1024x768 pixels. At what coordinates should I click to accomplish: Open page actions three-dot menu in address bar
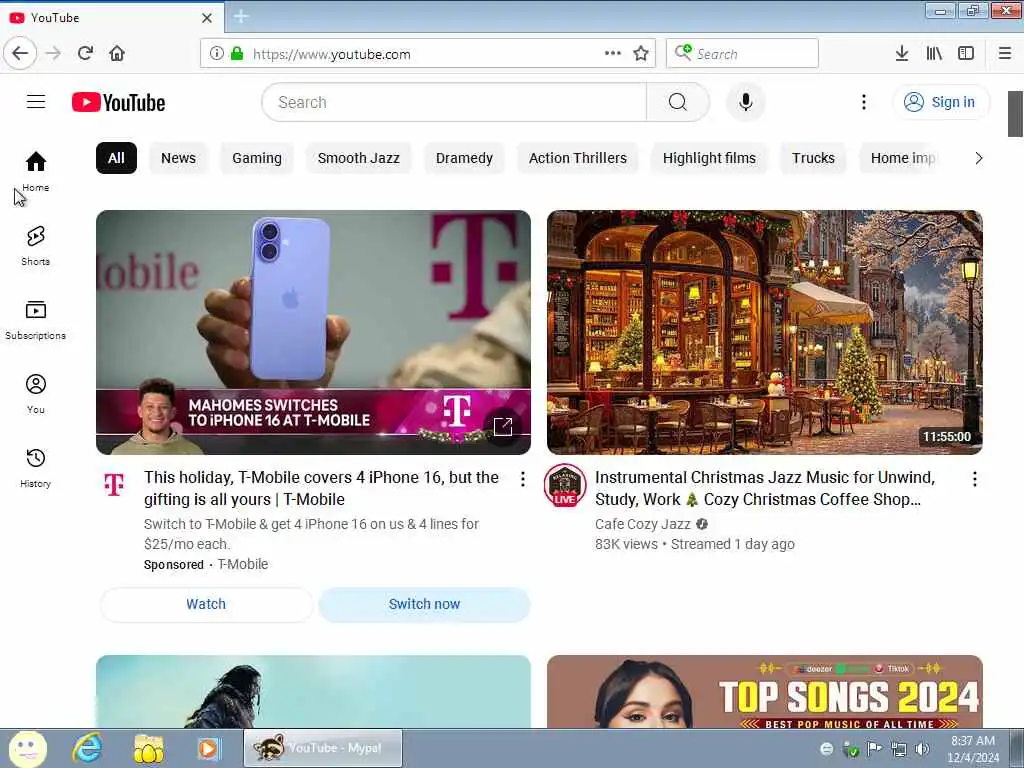(x=613, y=53)
